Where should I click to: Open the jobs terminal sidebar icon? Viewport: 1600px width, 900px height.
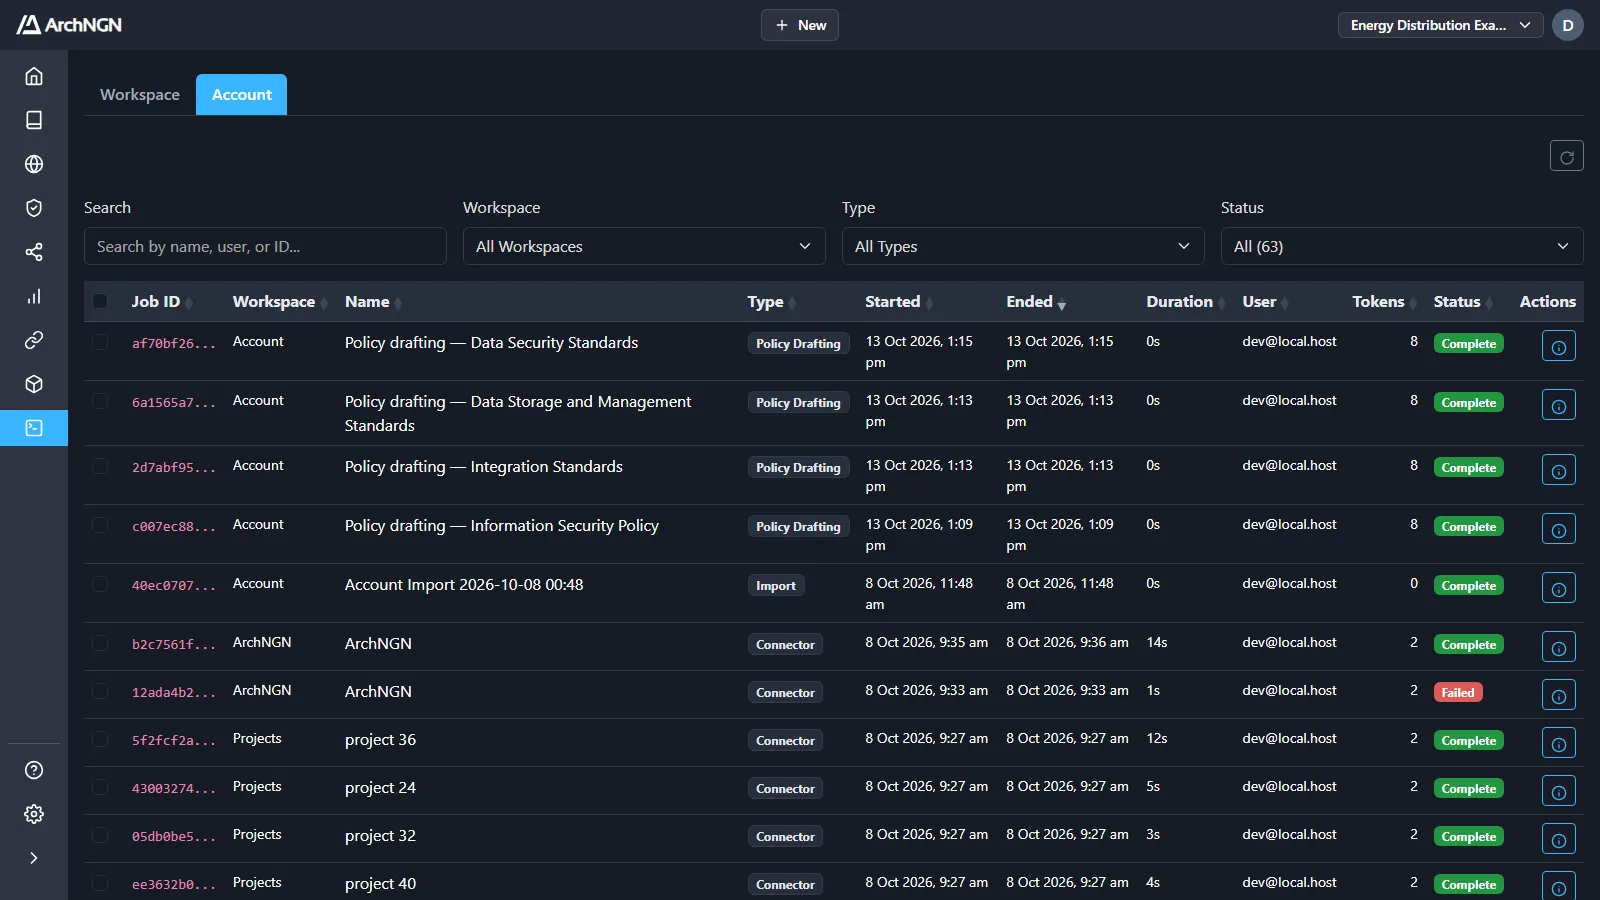pyautogui.click(x=34, y=428)
